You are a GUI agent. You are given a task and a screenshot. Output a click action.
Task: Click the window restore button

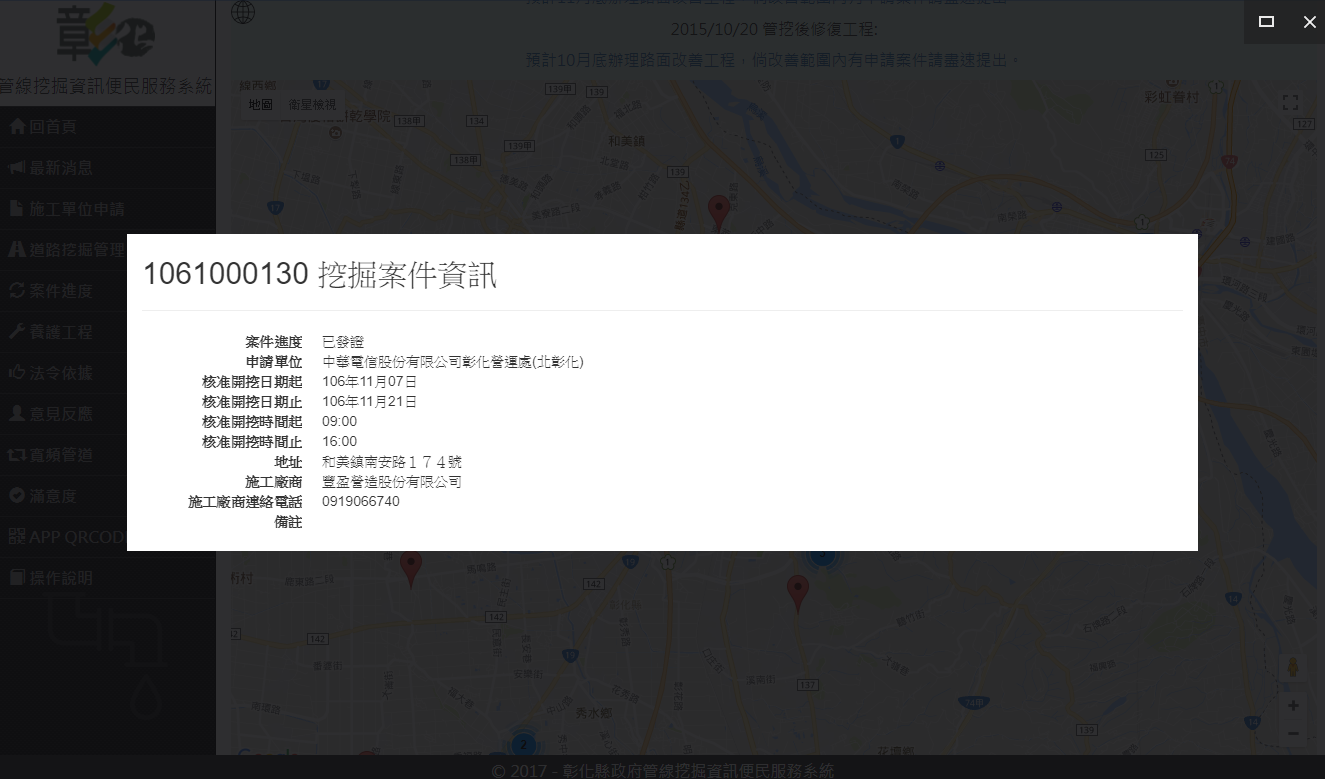[1266, 22]
